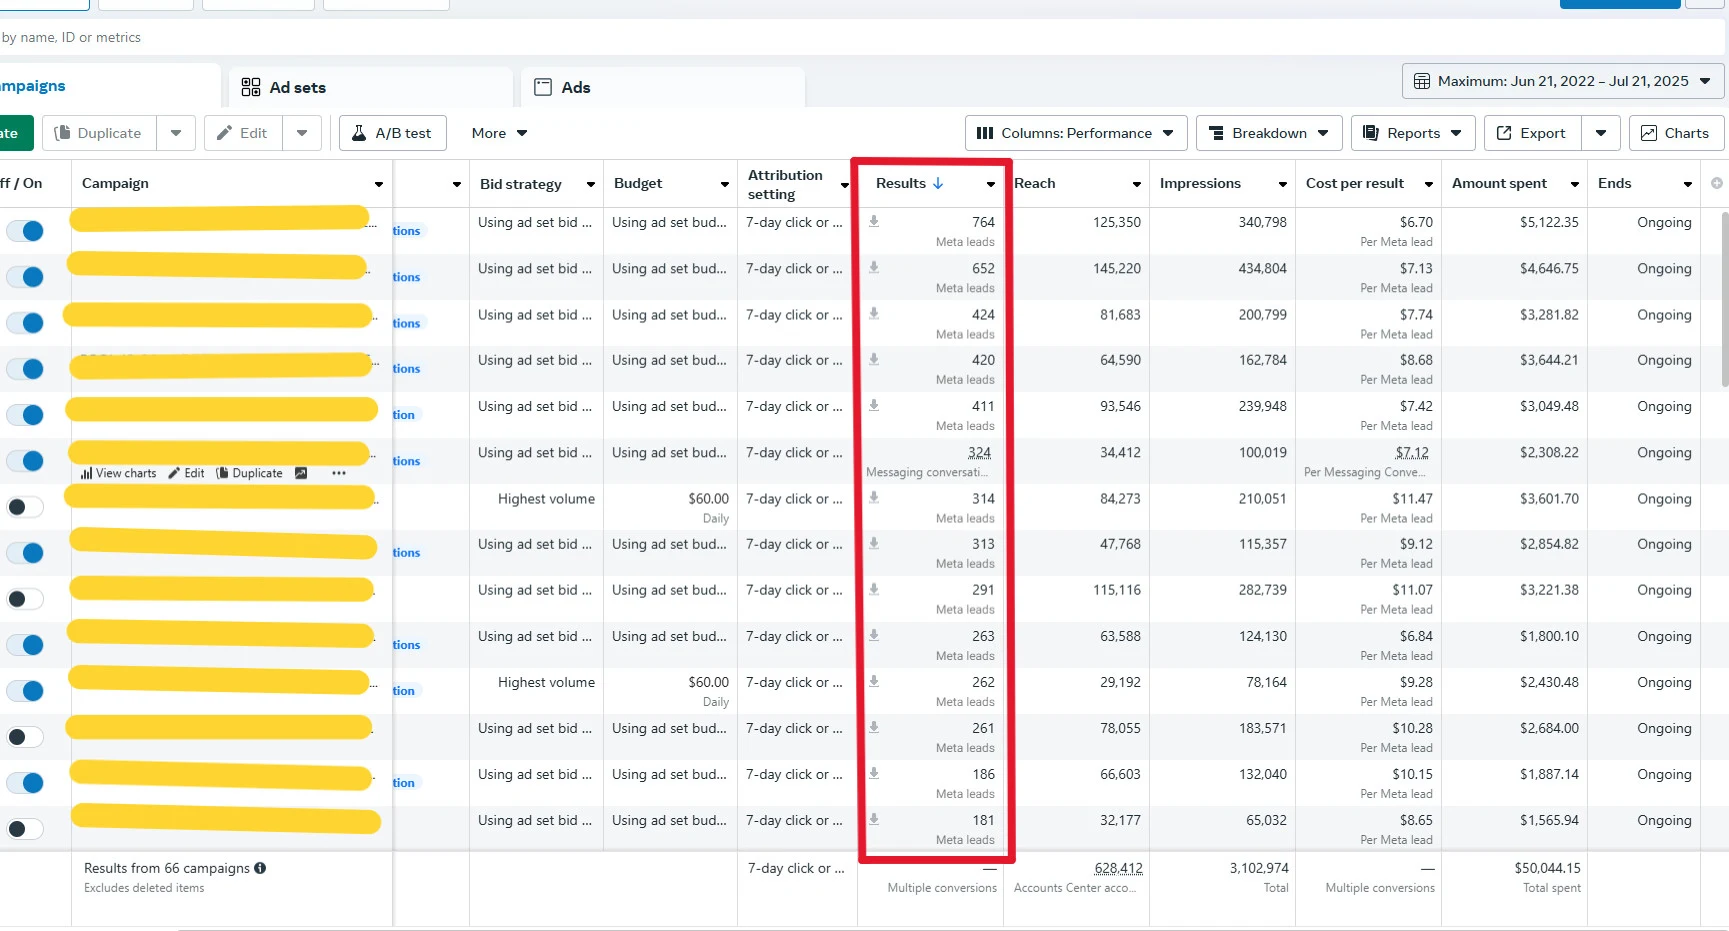Enable the toggle for the $3,601.70 campaign

[25, 507]
